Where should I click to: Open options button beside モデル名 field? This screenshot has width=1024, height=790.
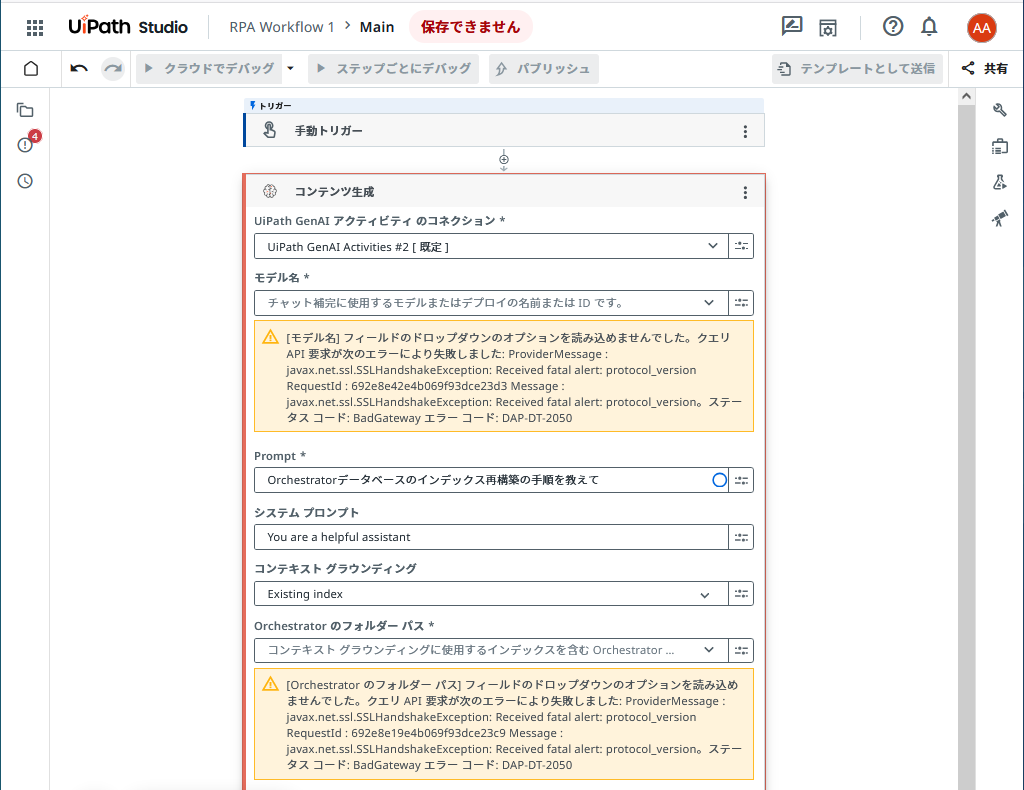[x=741, y=303]
